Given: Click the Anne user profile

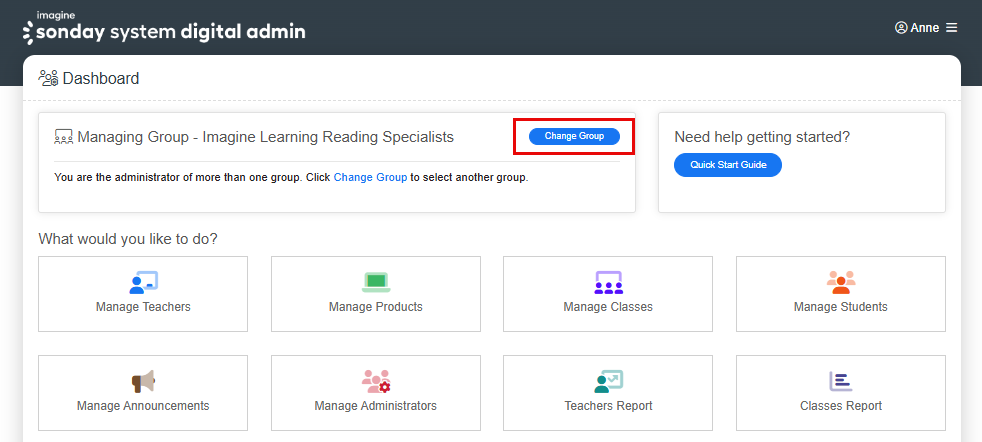Looking at the screenshot, I should click(917, 28).
